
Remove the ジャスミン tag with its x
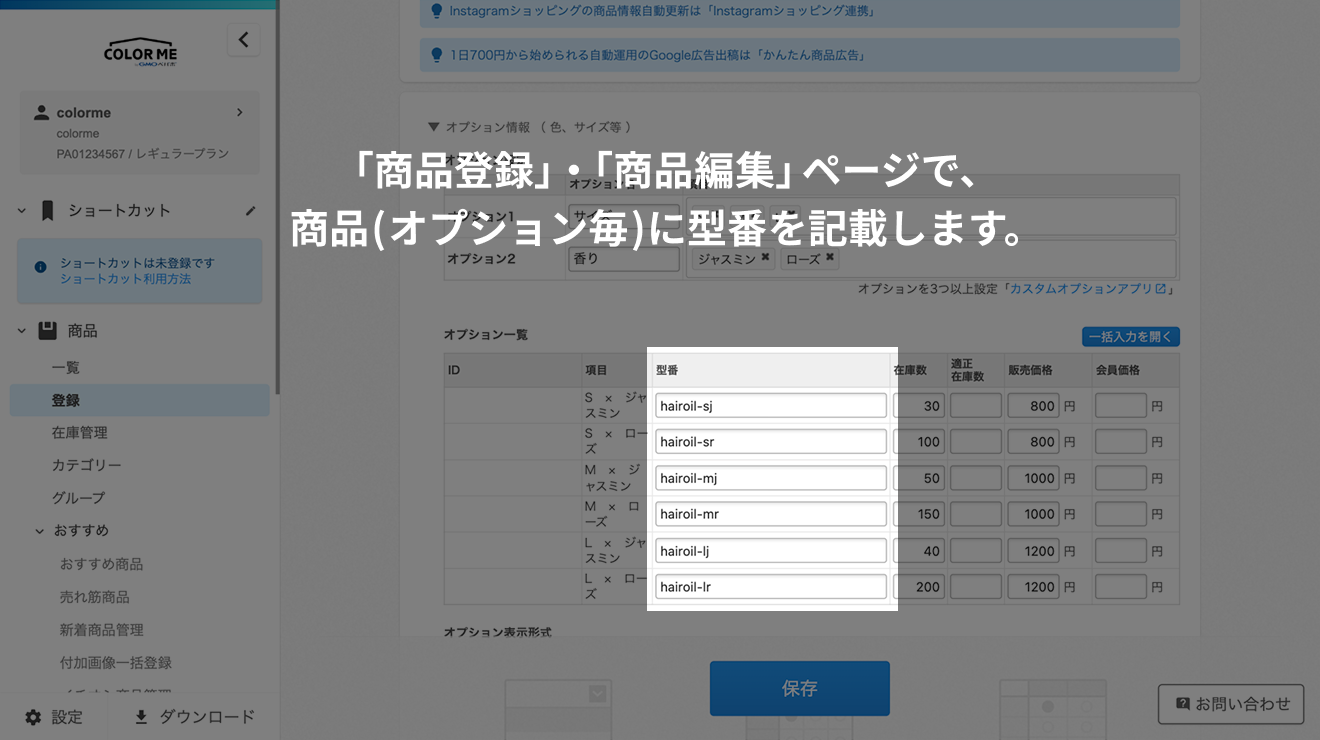(x=765, y=258)
